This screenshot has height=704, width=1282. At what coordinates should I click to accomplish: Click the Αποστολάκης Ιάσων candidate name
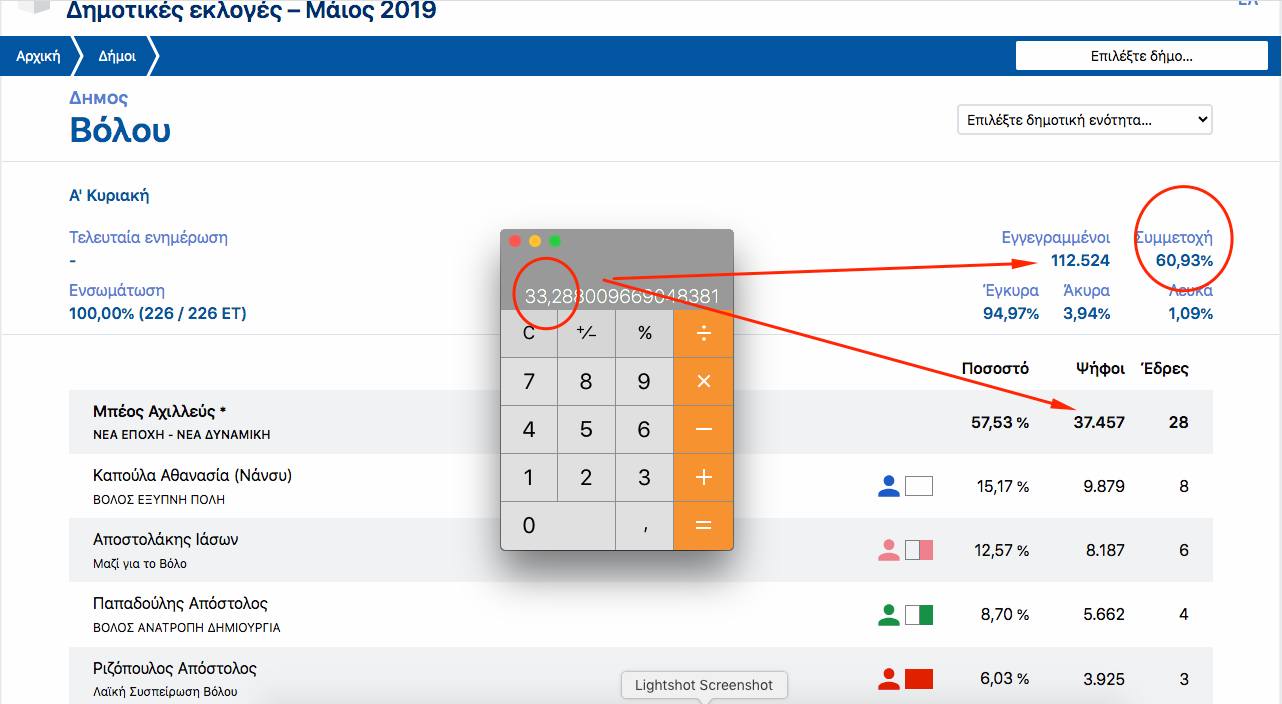(166, 539)
